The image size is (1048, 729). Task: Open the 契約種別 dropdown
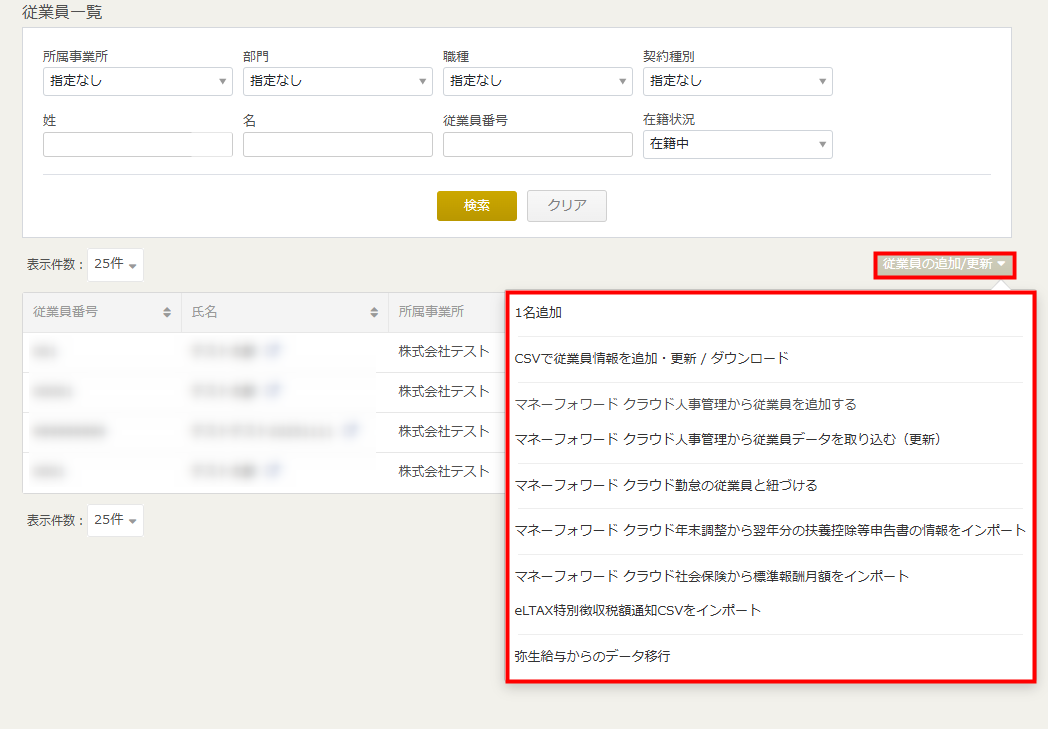click(737, 81)
